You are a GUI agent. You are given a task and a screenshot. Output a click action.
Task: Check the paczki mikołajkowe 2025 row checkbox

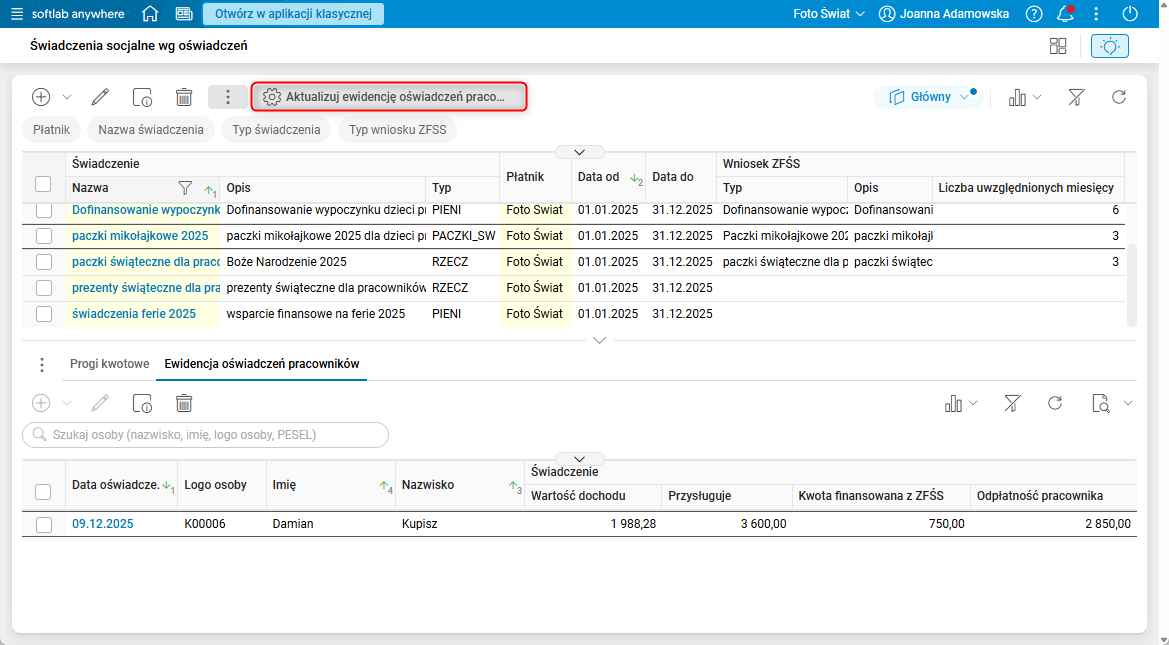(x=44, y=236)
